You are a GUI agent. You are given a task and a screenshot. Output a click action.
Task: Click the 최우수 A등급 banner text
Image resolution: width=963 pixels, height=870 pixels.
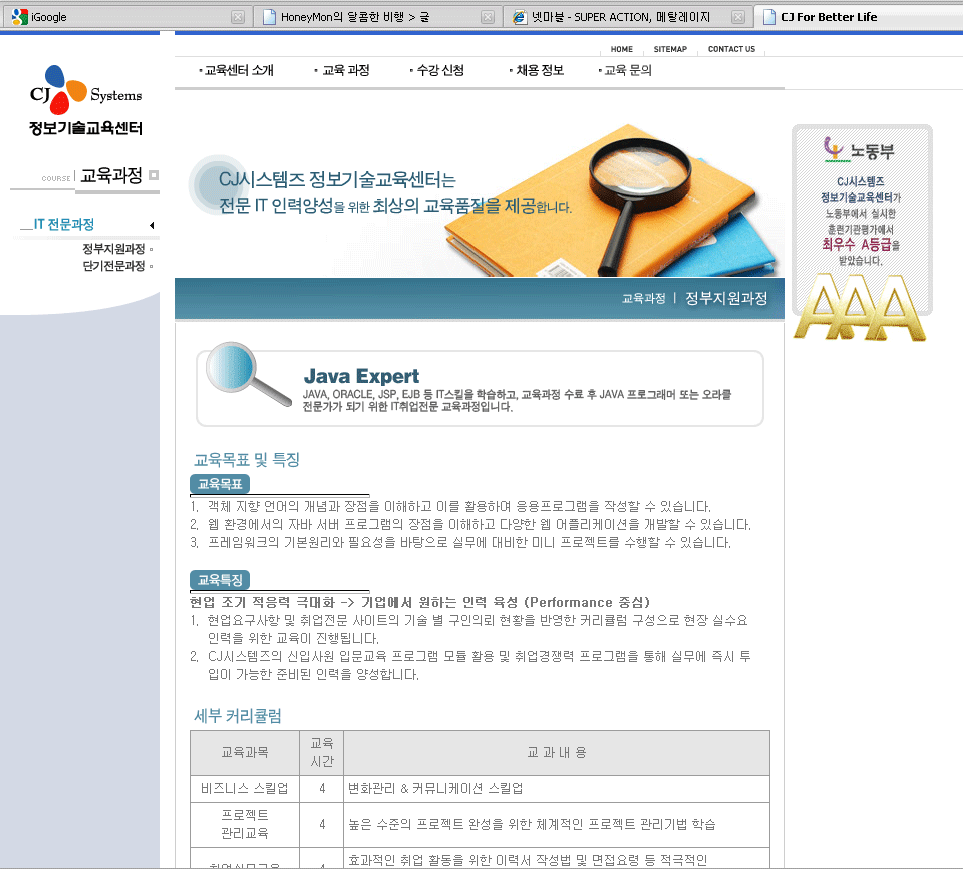(857, 244)
